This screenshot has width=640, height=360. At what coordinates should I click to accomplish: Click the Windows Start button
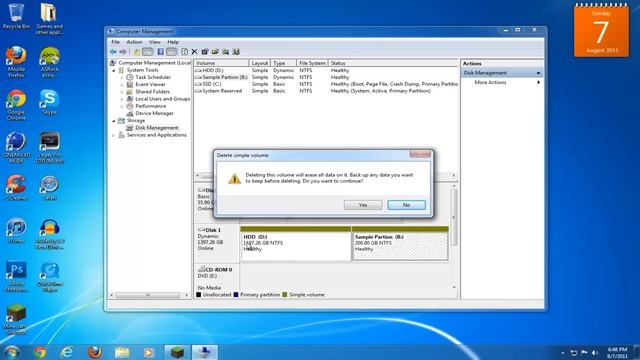11,352
